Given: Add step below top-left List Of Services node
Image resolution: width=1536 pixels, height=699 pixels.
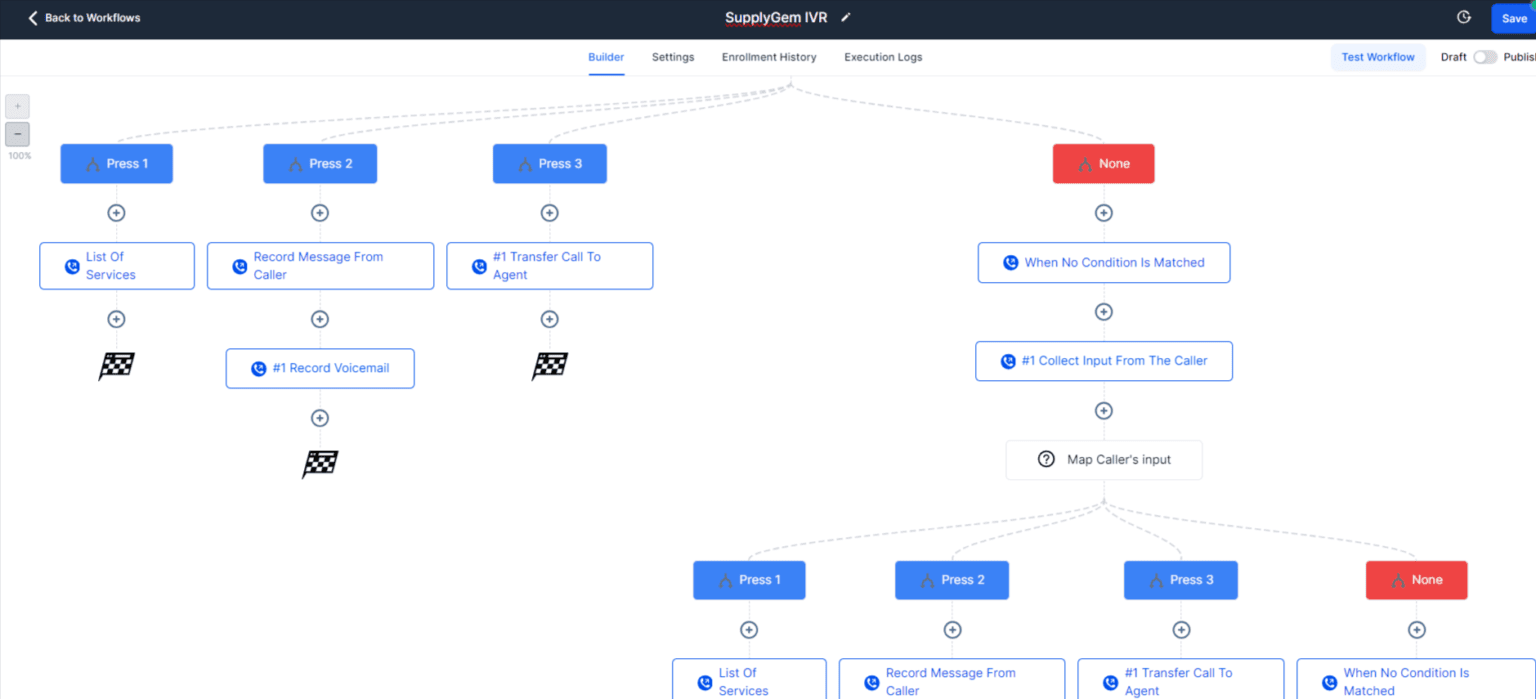Looking at the screenshot, I should [116, 319].
